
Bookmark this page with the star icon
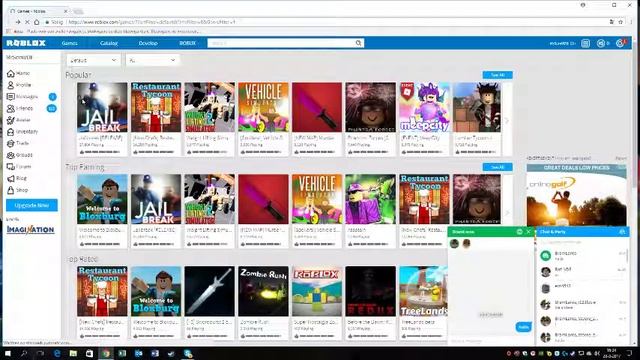[620, 22]
